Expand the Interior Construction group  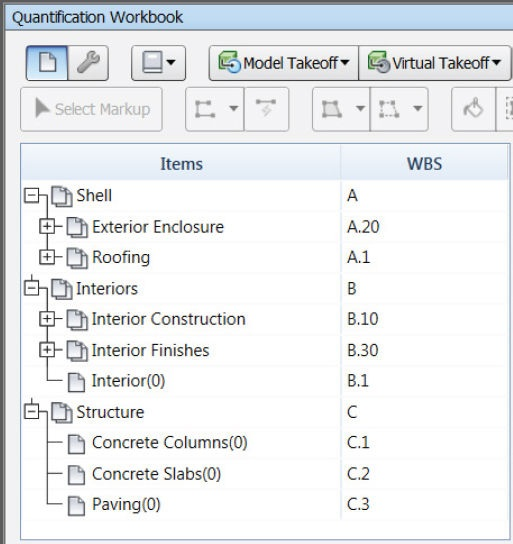pyautogui.click(x=47, y=319)
